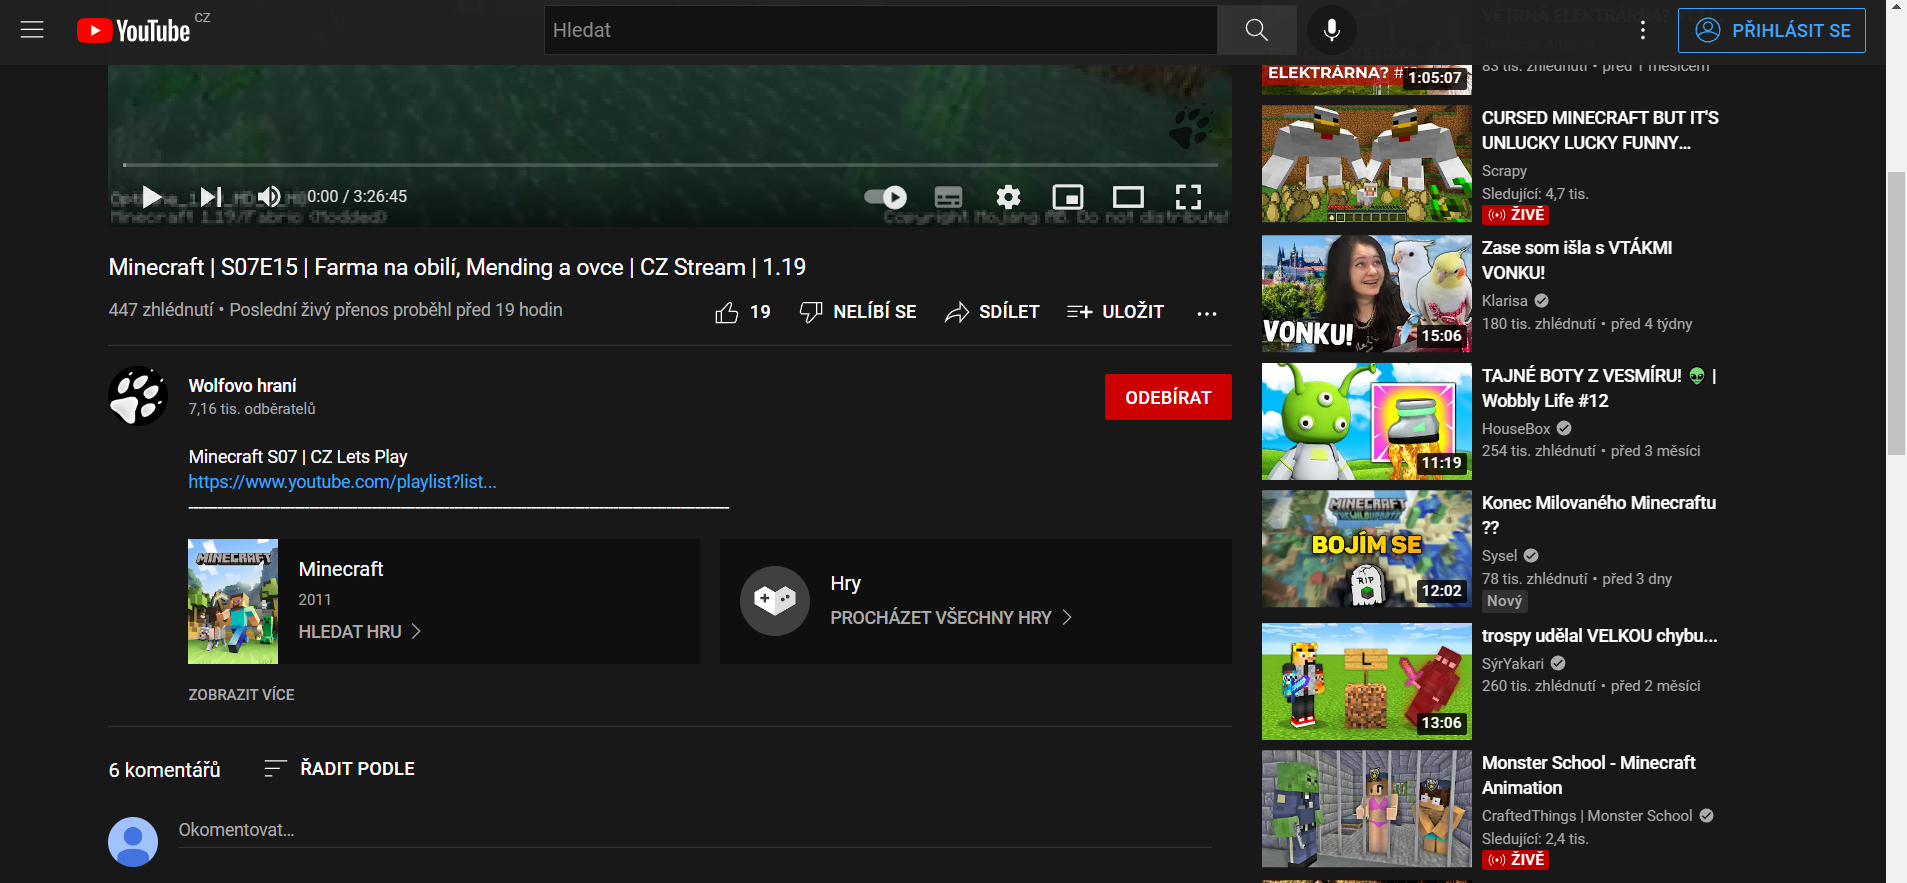
Task: Toggle the autoplay switch
Action: click(x=886, y=197)
